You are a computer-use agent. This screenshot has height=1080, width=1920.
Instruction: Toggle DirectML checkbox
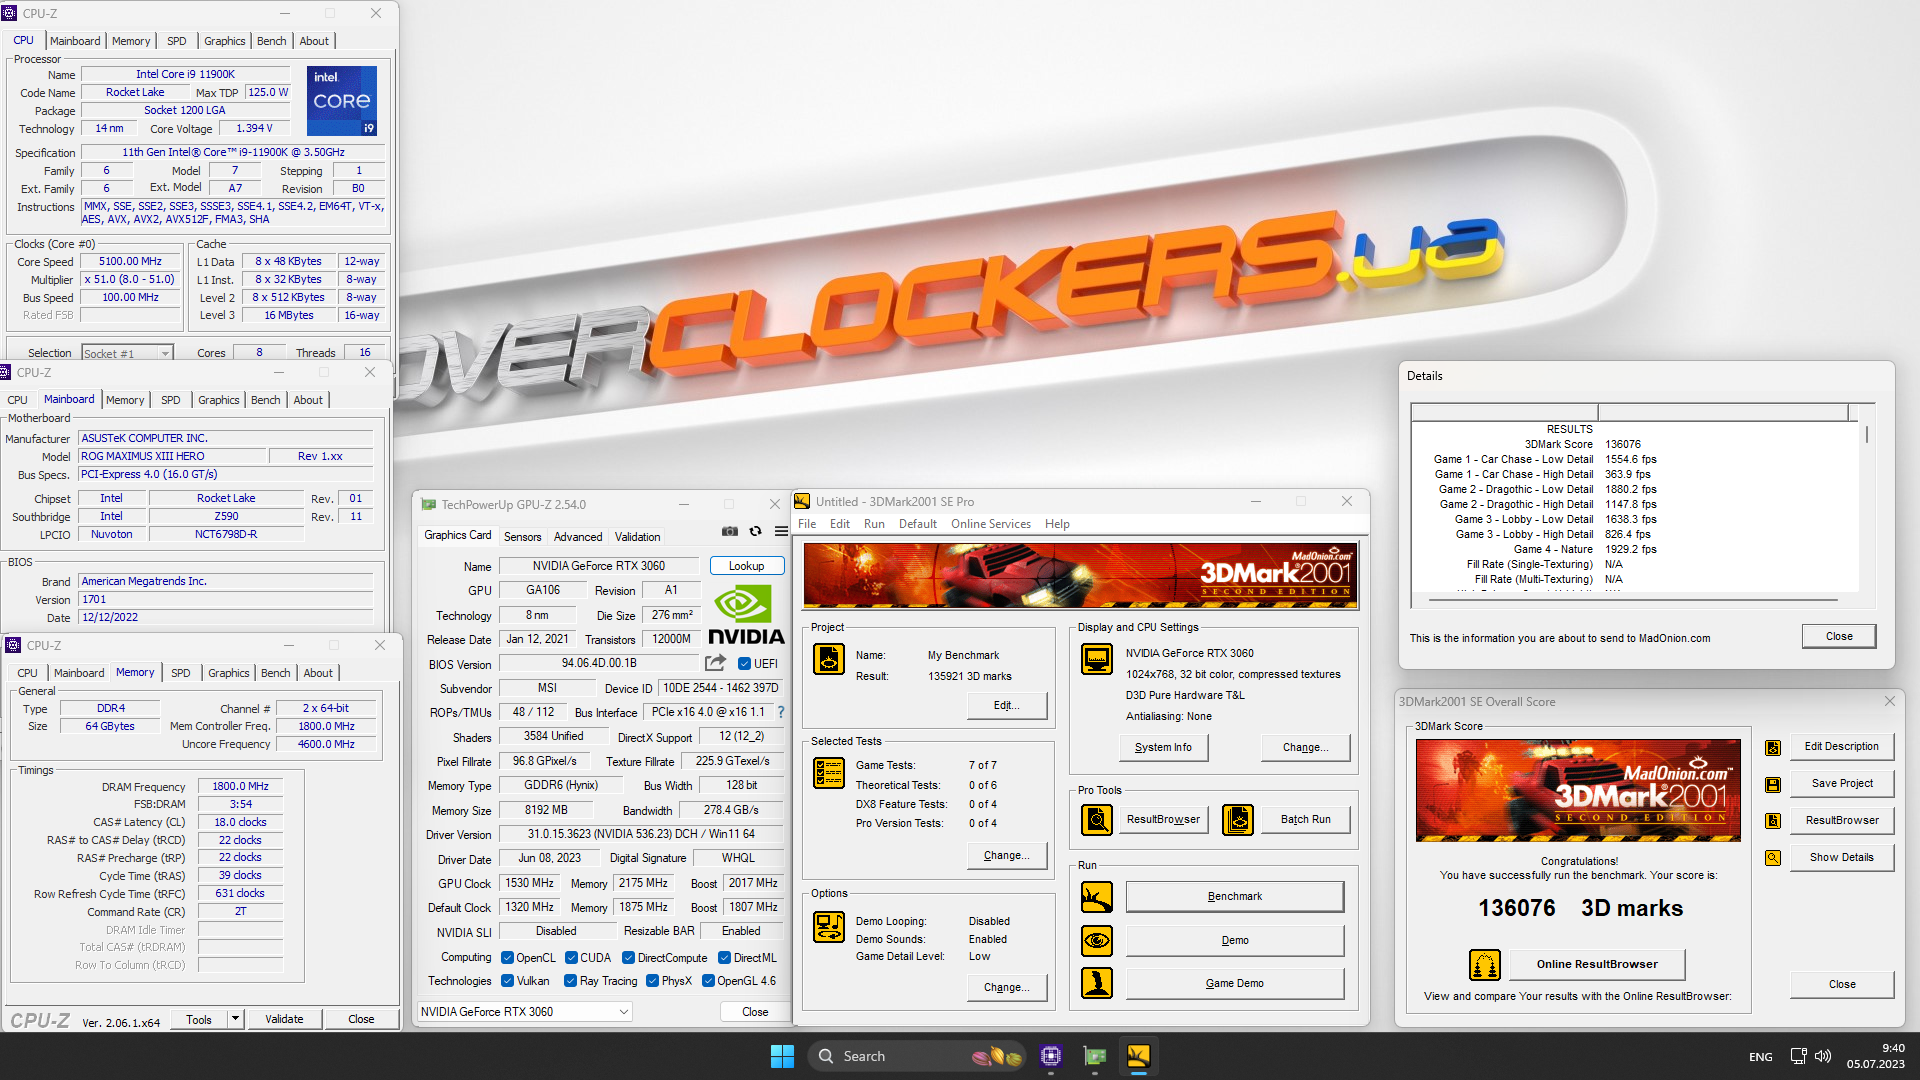[x=725, y=957]
